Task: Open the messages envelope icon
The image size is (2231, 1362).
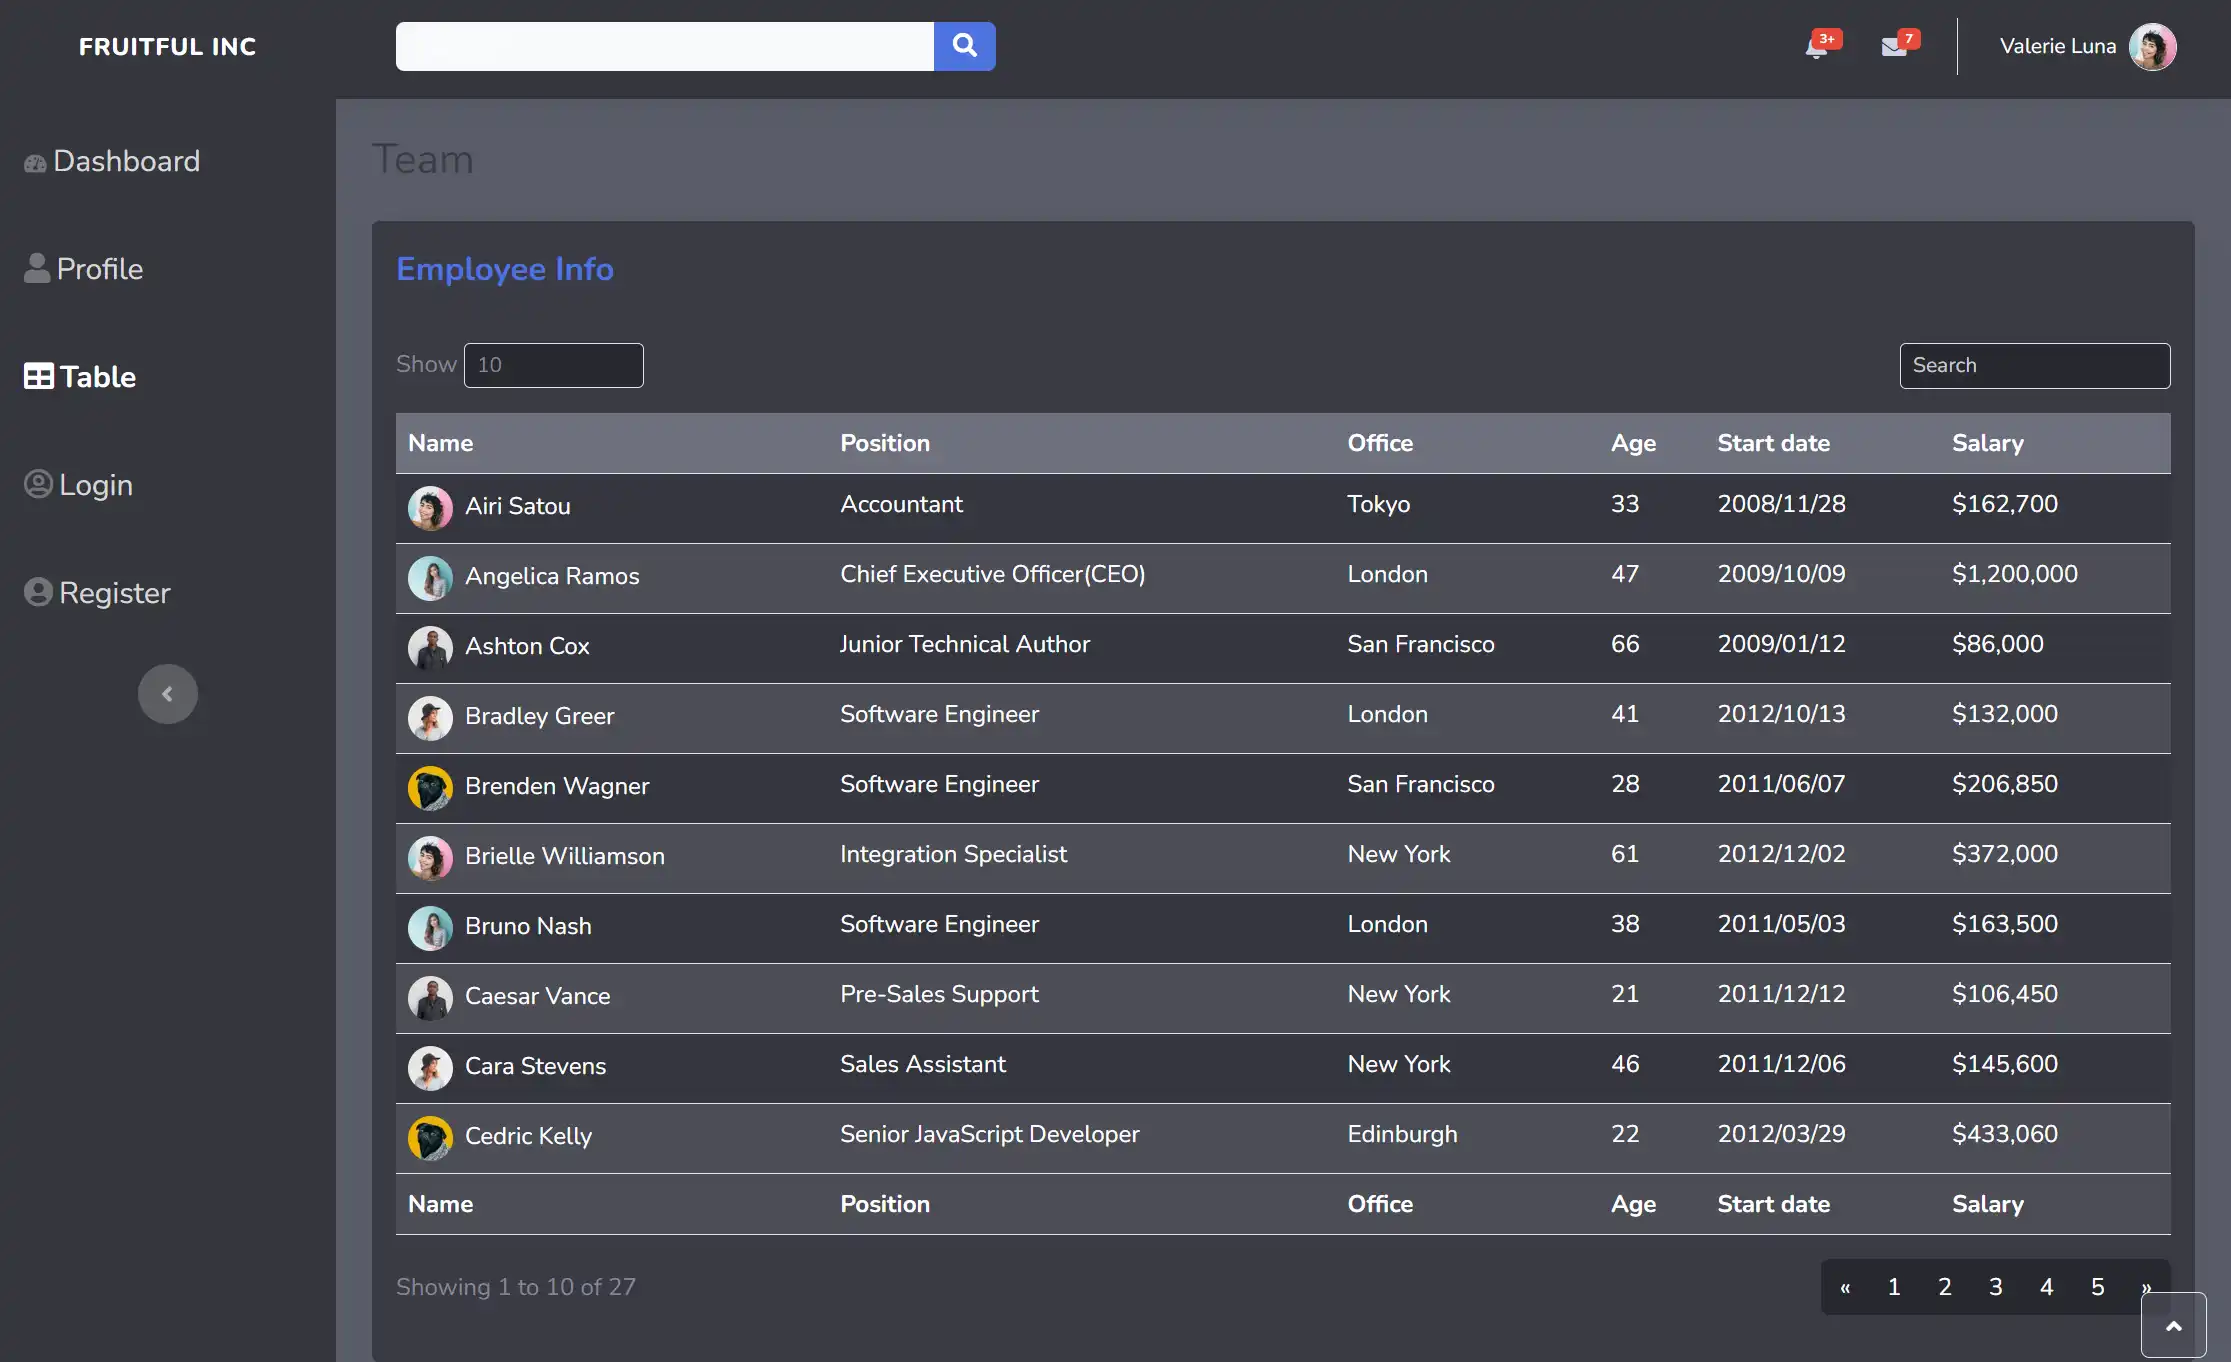Action: click(x=1893, y=47)
